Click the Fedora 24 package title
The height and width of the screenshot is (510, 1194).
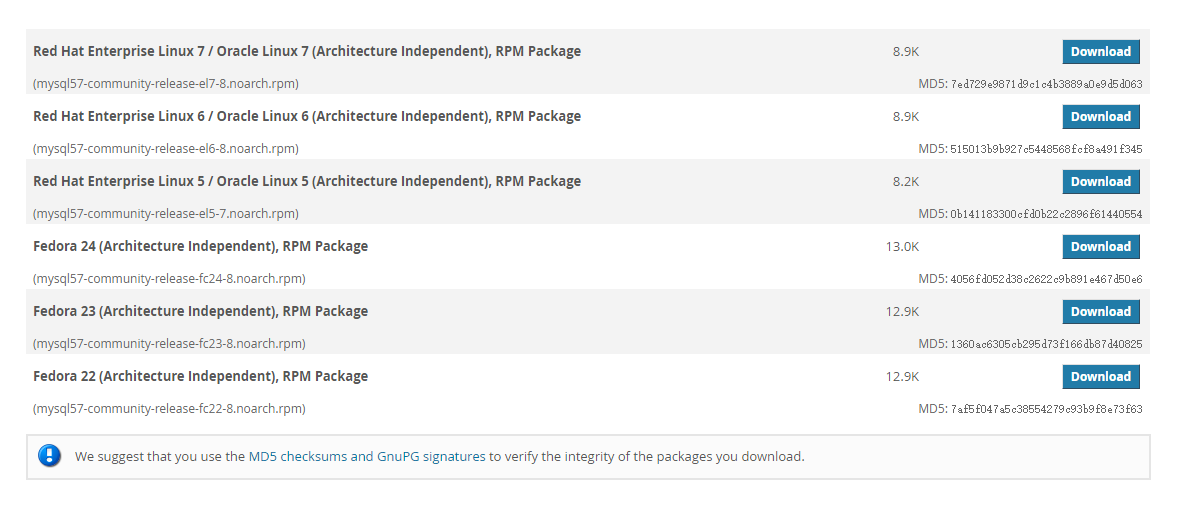(200, 247)
